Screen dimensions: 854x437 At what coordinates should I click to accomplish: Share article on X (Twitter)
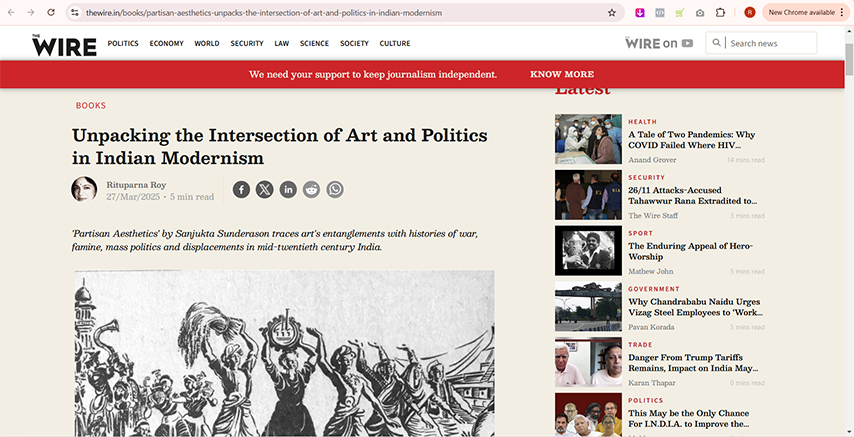pyautogui.click(x=265, y=190)
